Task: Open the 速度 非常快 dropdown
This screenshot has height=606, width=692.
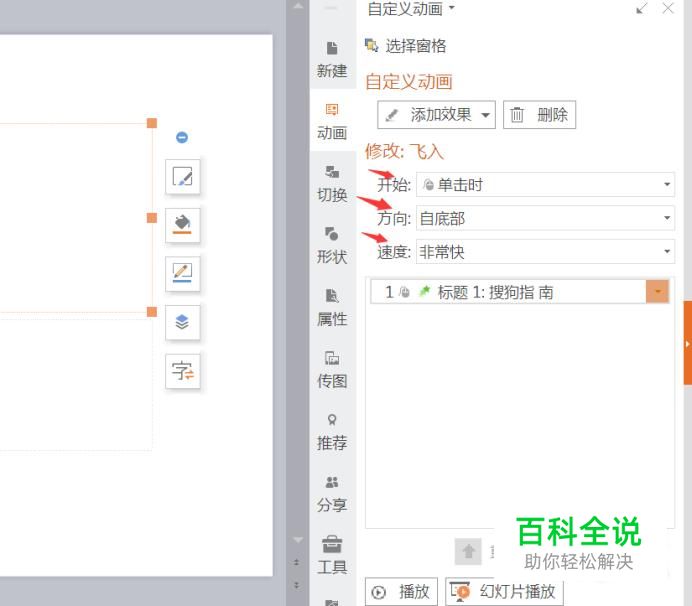Action: click(545, 252)
